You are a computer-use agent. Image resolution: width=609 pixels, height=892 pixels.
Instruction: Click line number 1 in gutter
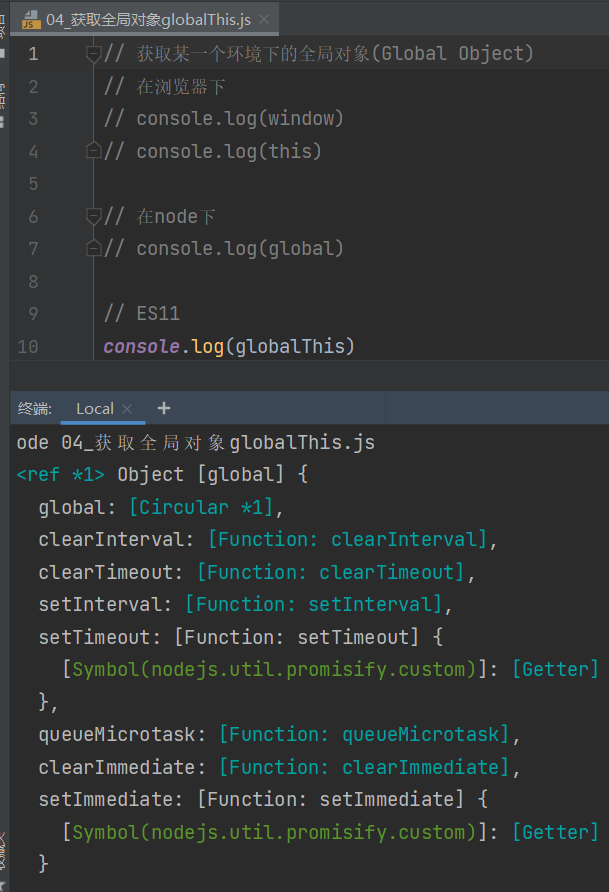(x=33, y=54)
